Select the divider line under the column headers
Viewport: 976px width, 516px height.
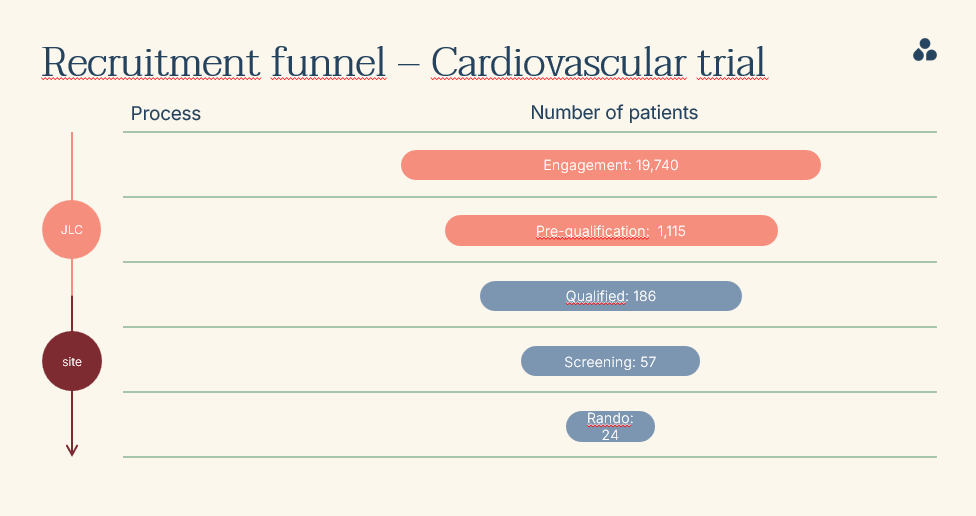(x=530, y=132)
